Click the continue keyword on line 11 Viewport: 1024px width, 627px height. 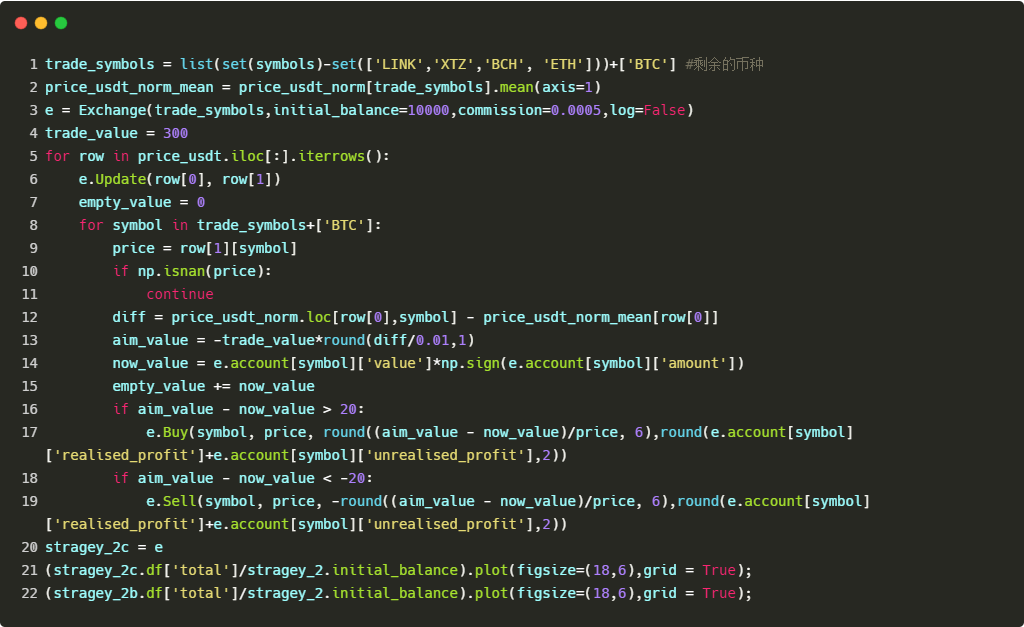pyautogui.click(x=180, y=294)
